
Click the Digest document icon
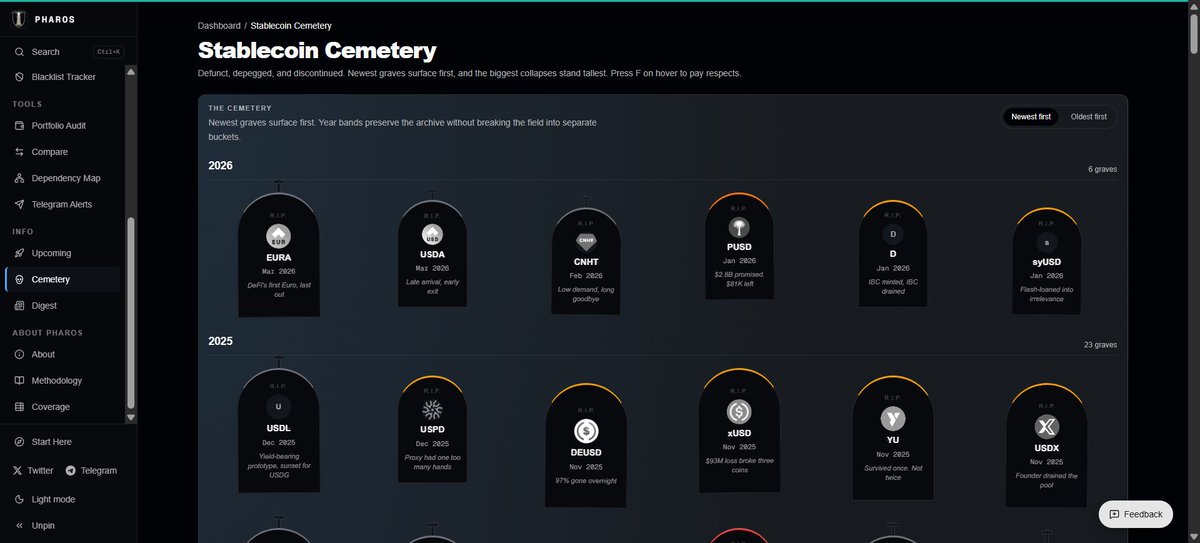click(x=20, y=306)
